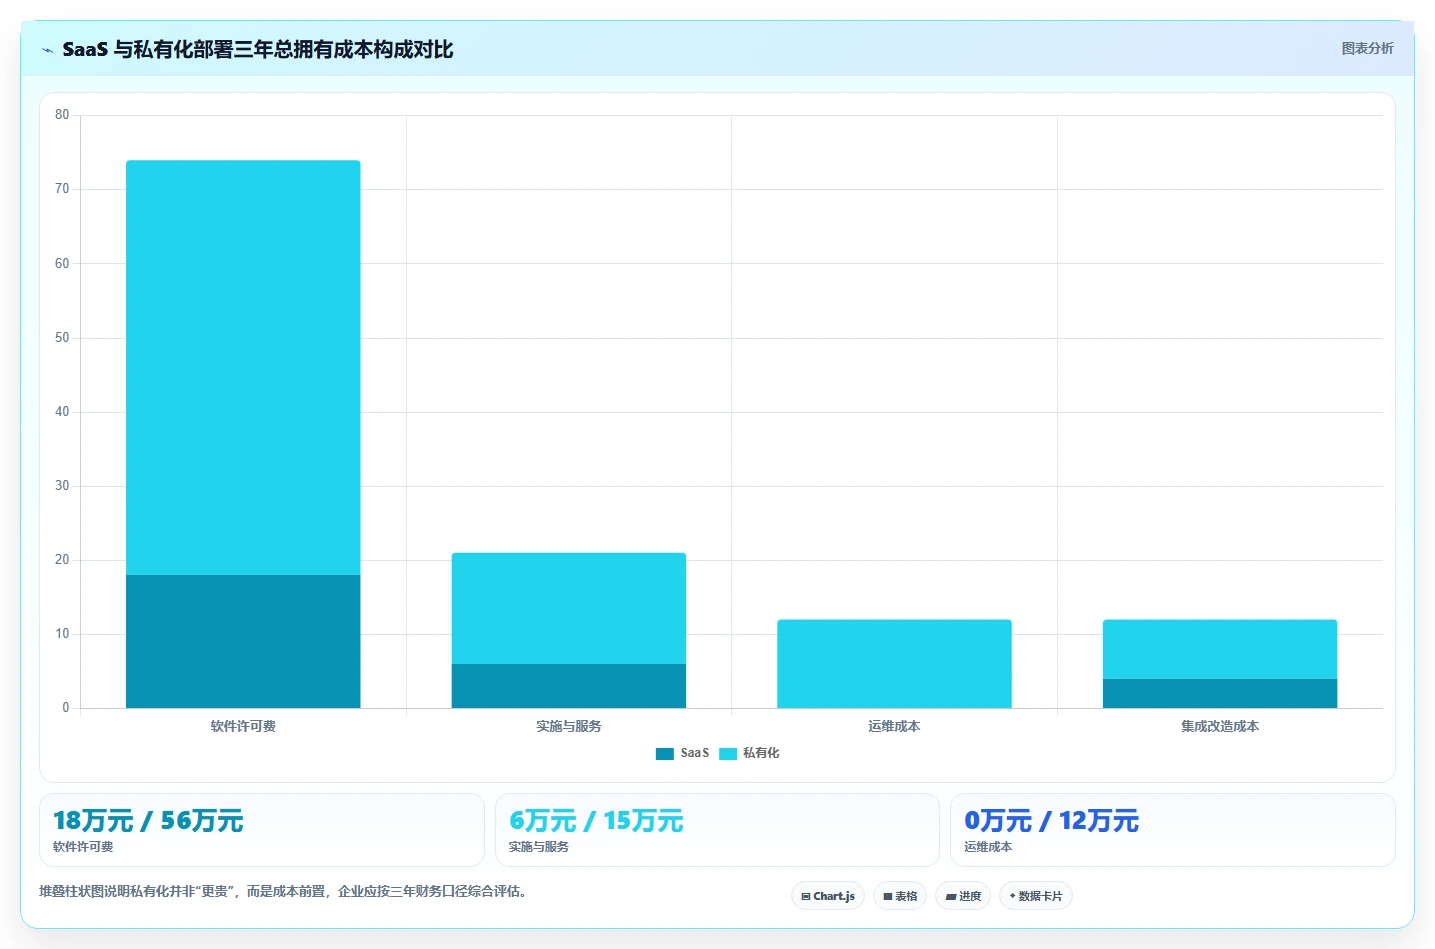Click the 集成改造成本 axis label
1435x949 pixels.
click(1220, 726)
